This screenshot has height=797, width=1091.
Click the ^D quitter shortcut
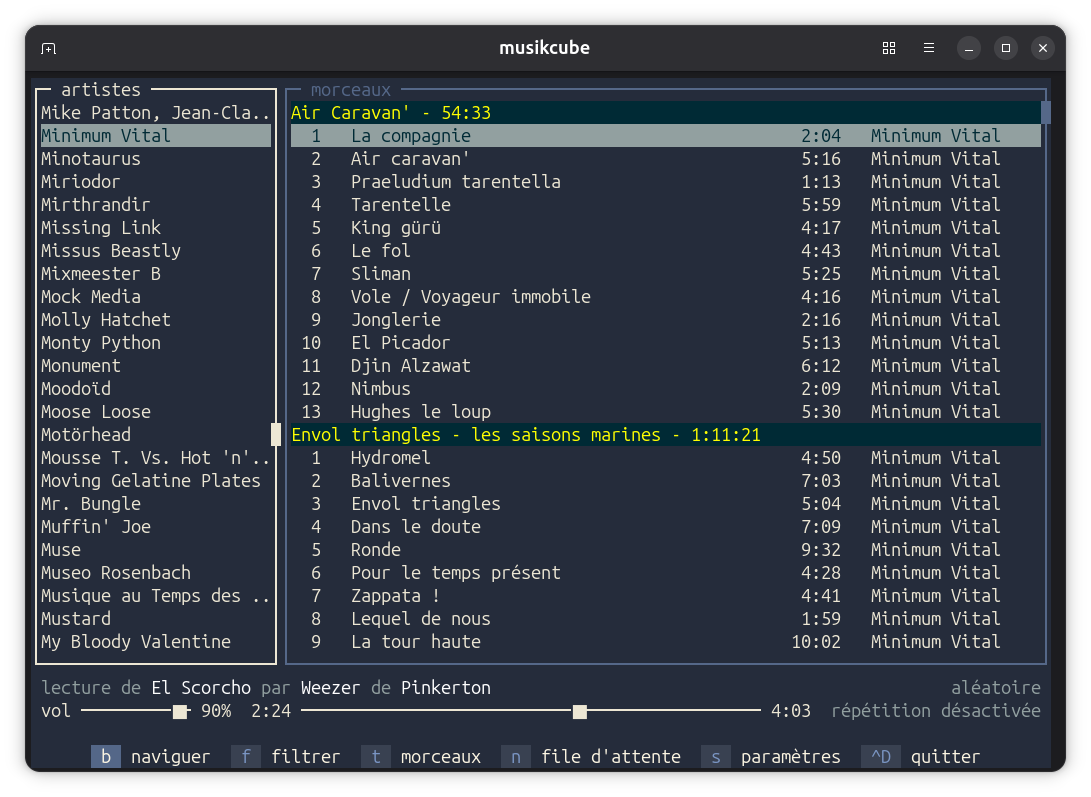coord(880,757)
